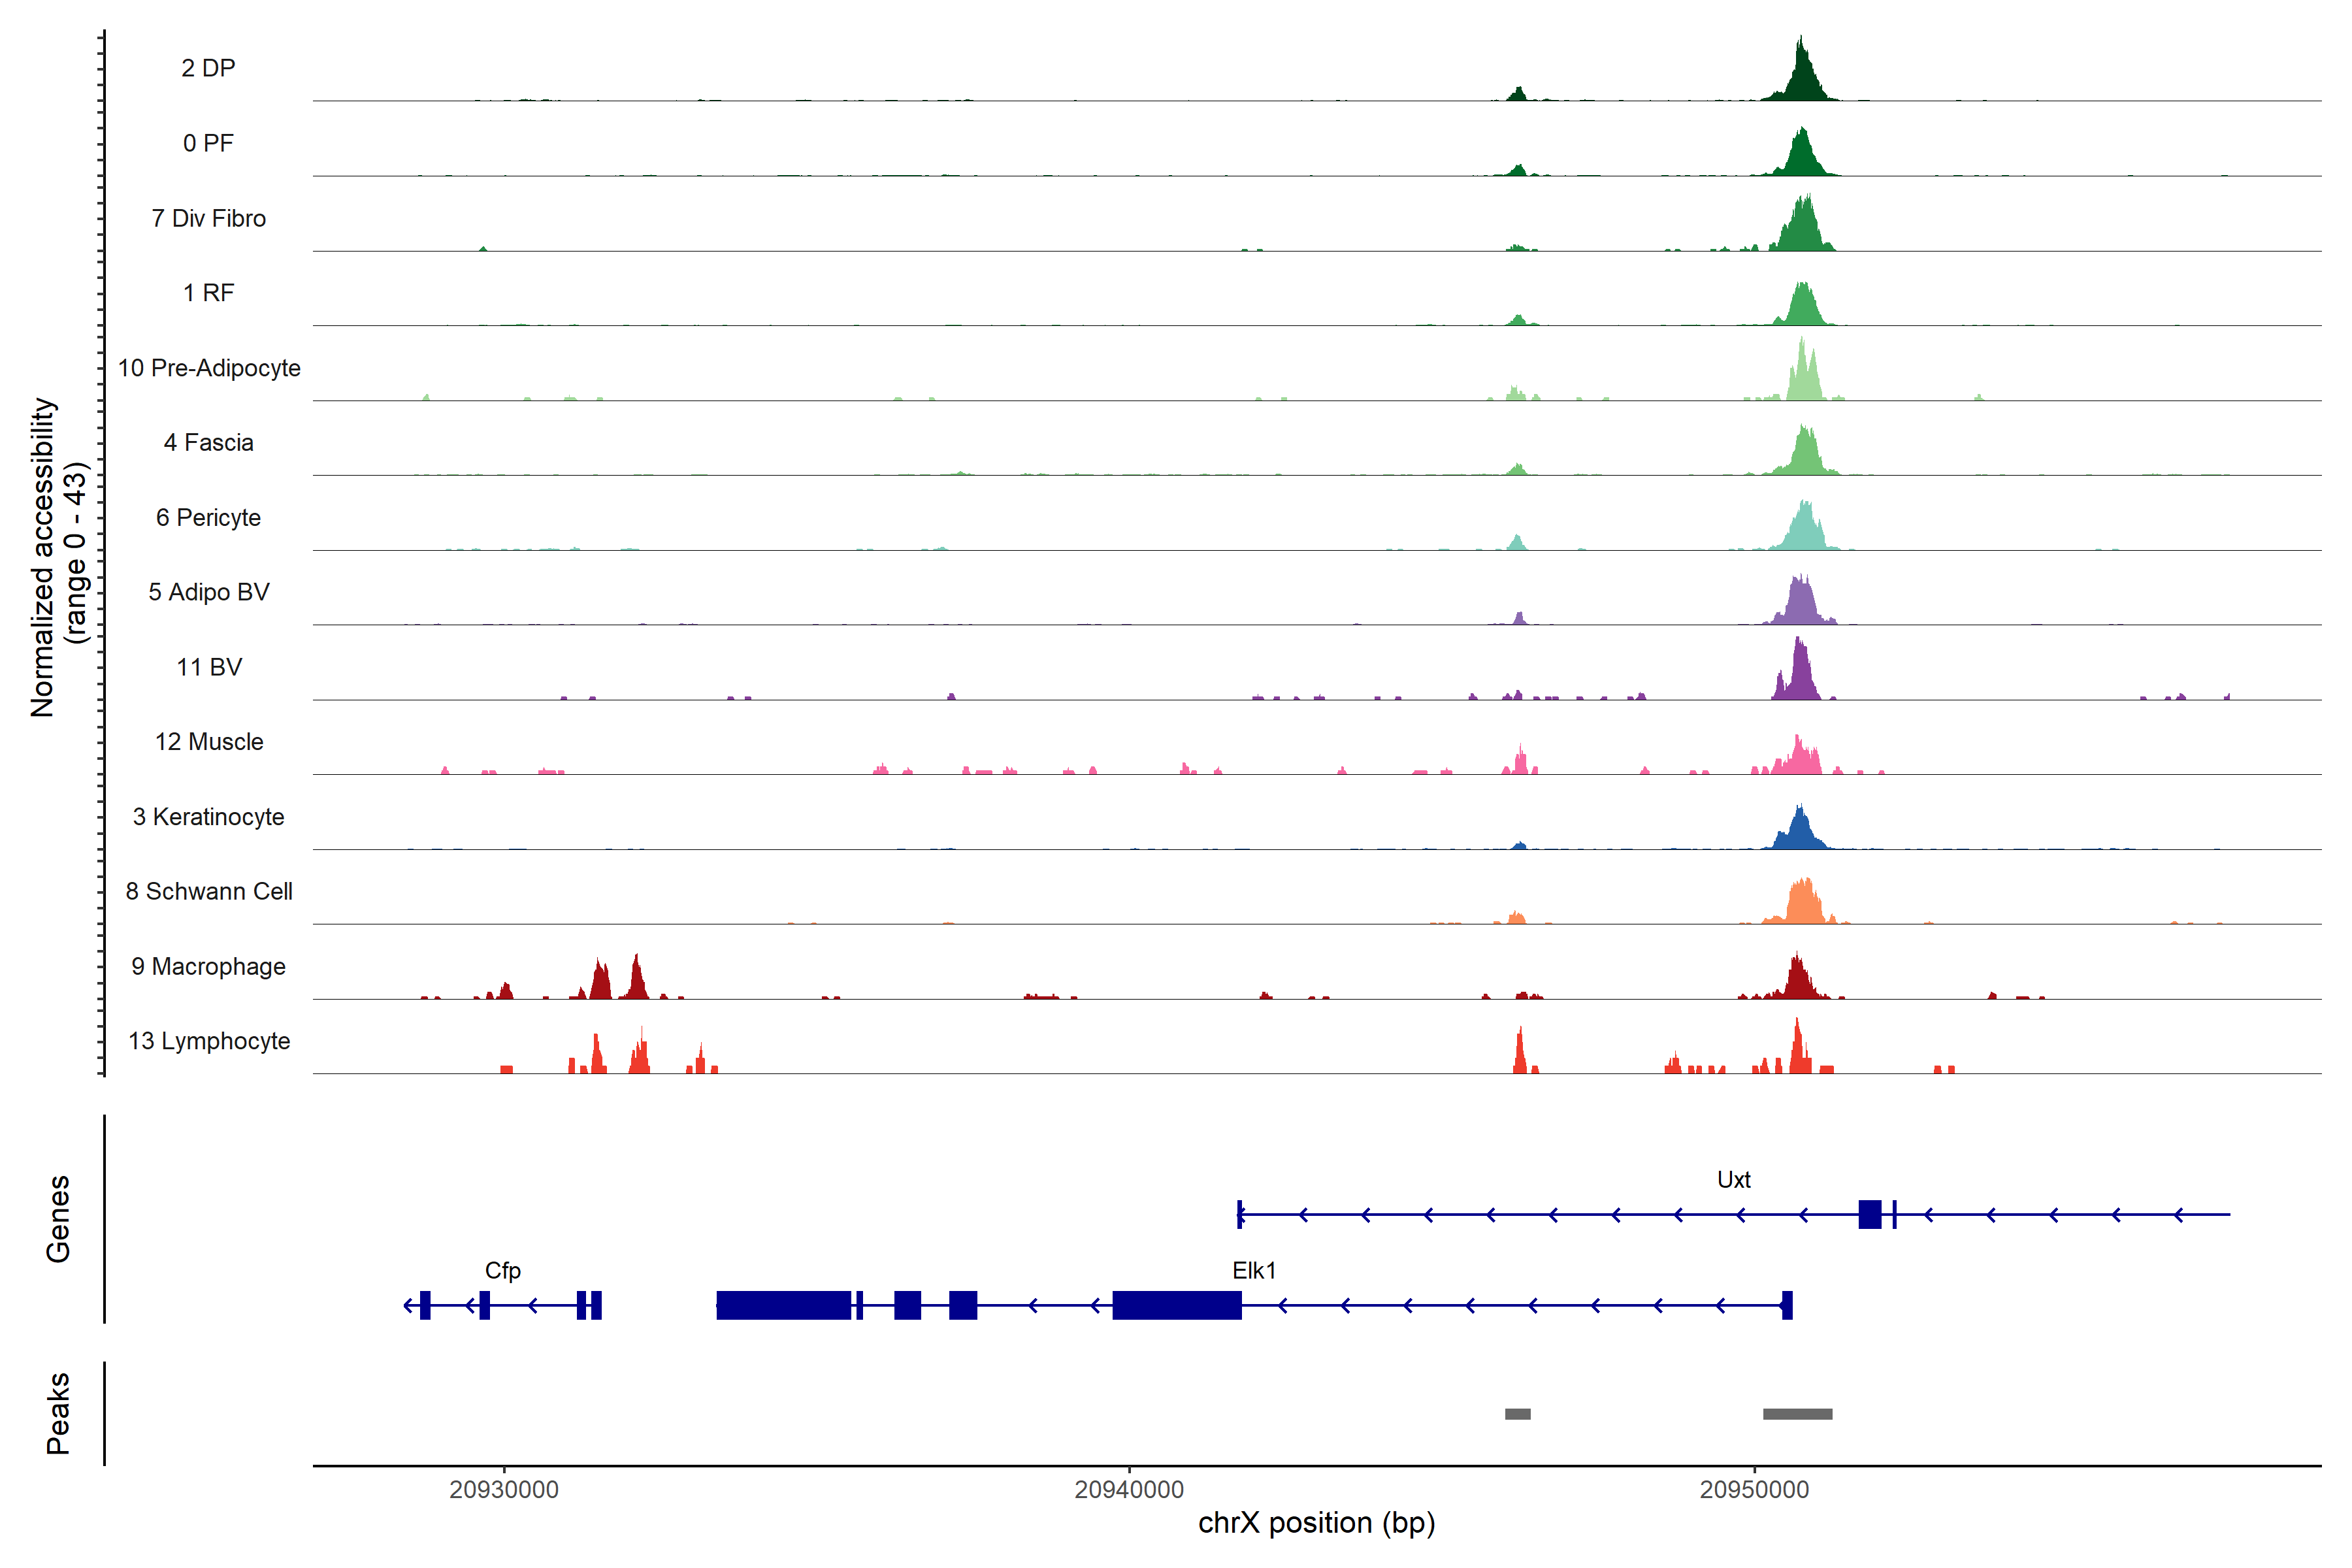Click the 3 Keratinocyte track label
The image size is (2352, 1568).
point(208,817)
